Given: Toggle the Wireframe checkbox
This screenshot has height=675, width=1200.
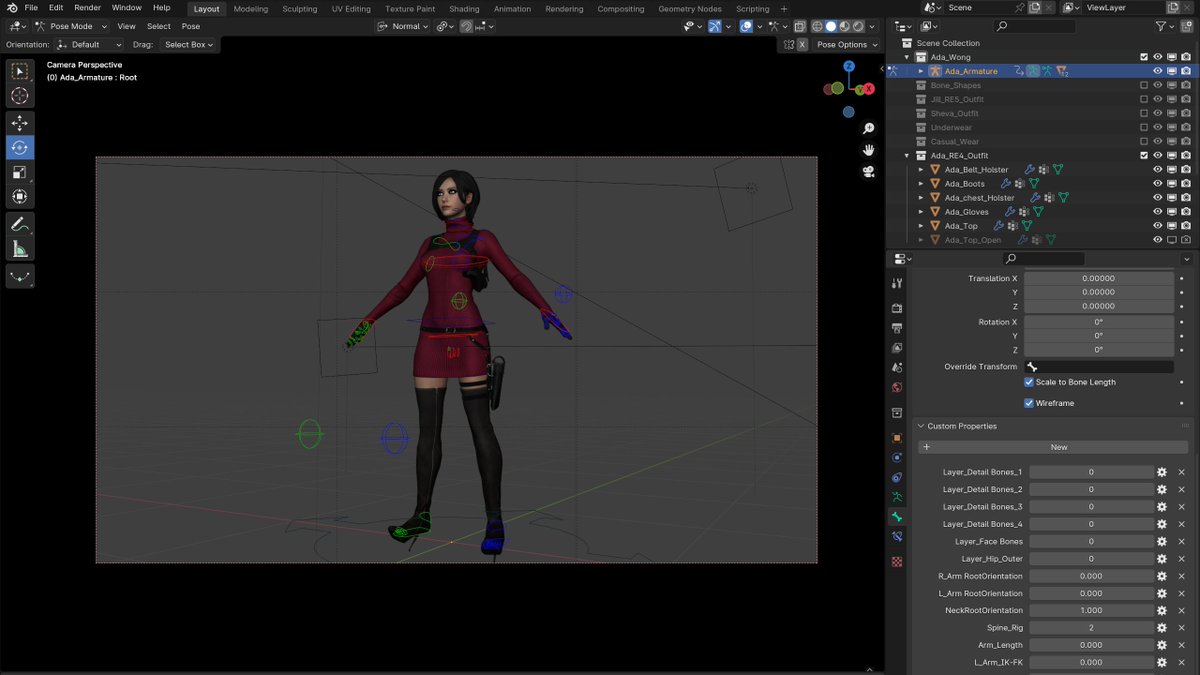Looking at the screenshot, I should point(1029,403).
